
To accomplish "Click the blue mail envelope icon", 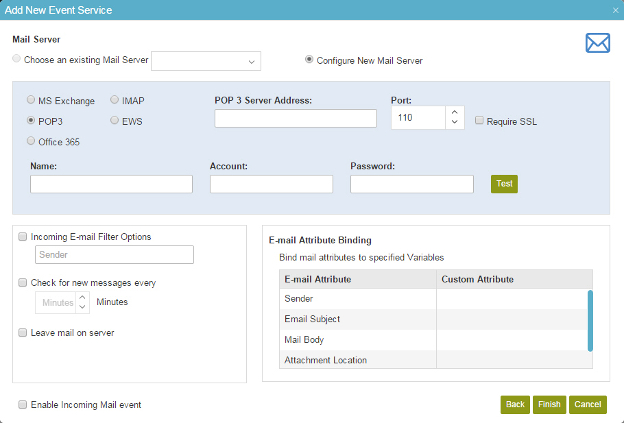I will click(x=597, y=43).
